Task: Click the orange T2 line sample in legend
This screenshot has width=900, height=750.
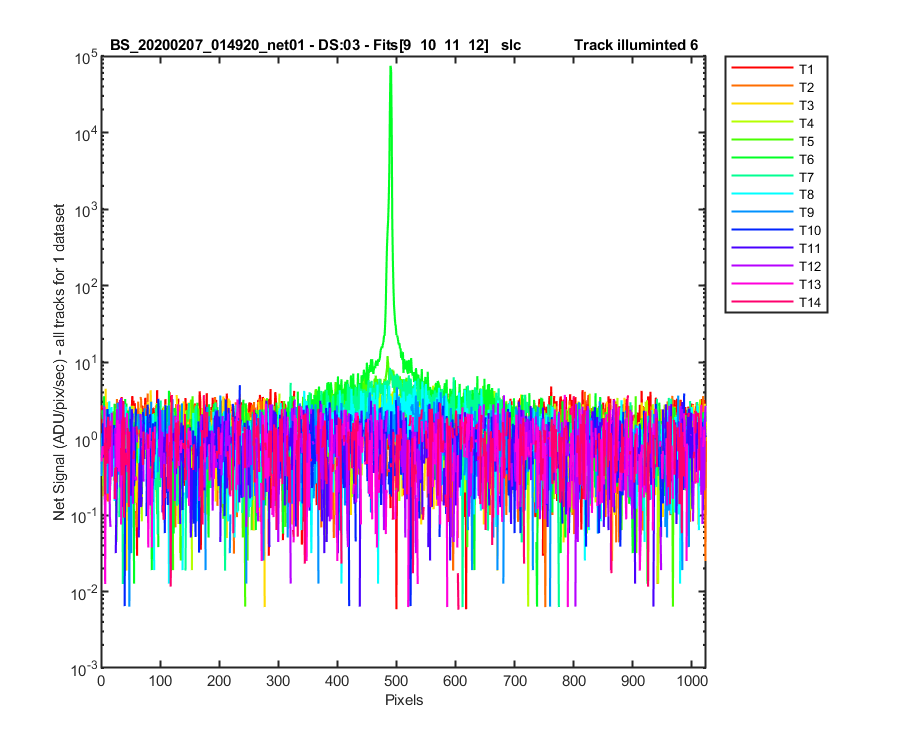Action: [x=762, y=86]
